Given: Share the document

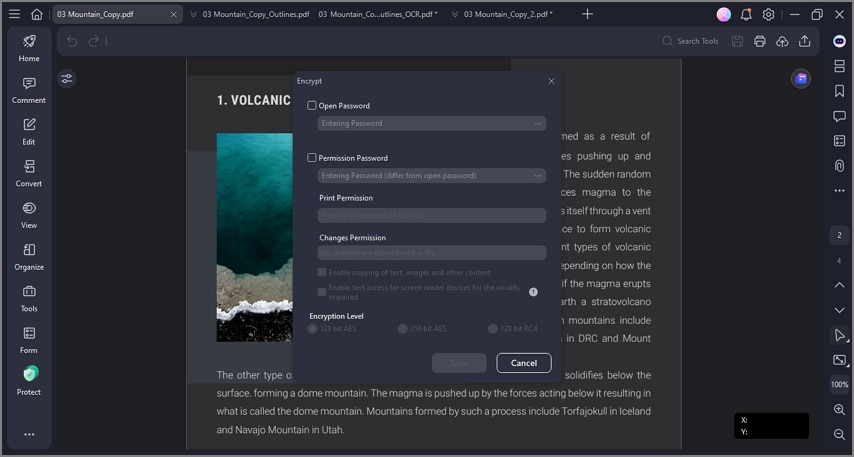Looking at the screenshot, I should (804, 41).
